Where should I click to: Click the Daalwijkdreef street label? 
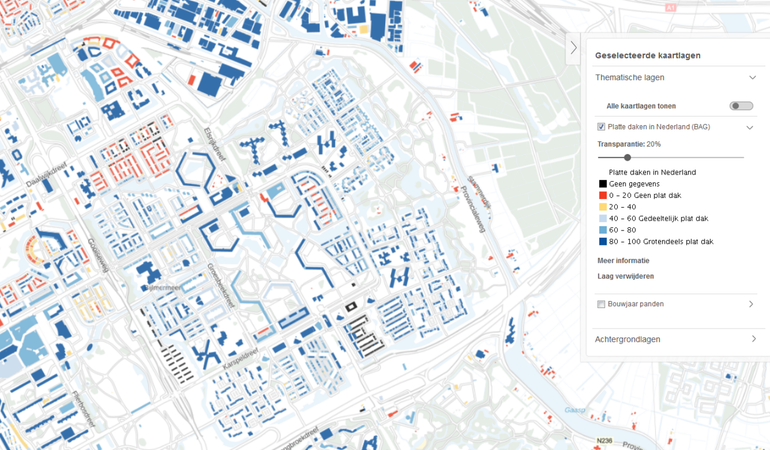(46, 176)
